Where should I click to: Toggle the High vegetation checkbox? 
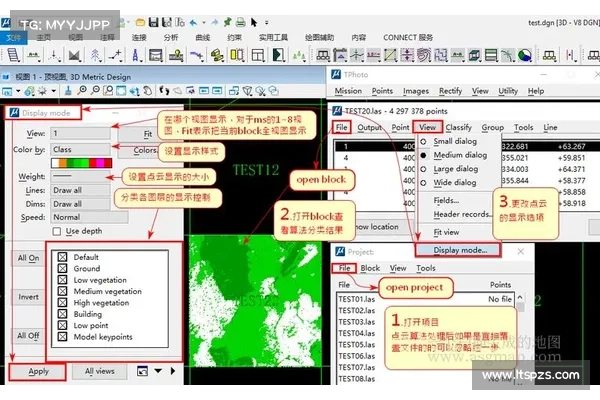[x=62, y=302]
